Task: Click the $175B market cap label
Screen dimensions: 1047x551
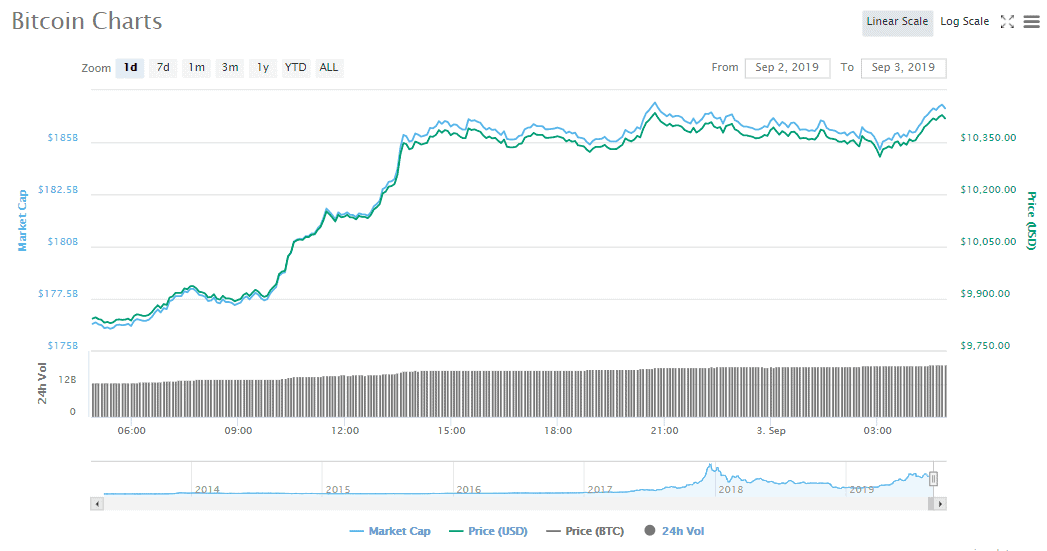Action: point(63,346)
